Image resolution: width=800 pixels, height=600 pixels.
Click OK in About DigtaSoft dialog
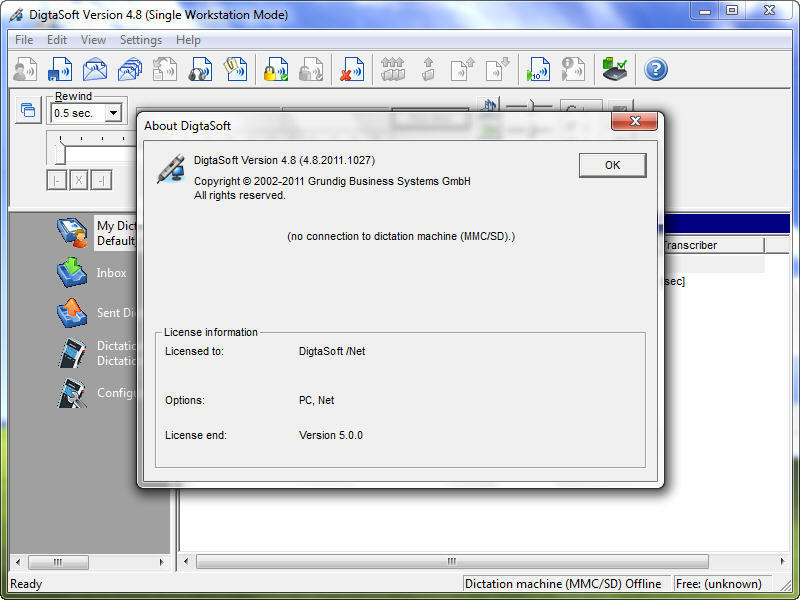click(x=612, y=165)
